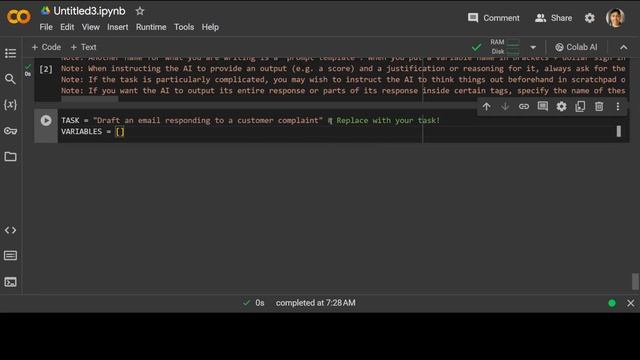Mirror cell in a tab
Viewport: 640px width, 360px height.
click(x=580, y=107)
